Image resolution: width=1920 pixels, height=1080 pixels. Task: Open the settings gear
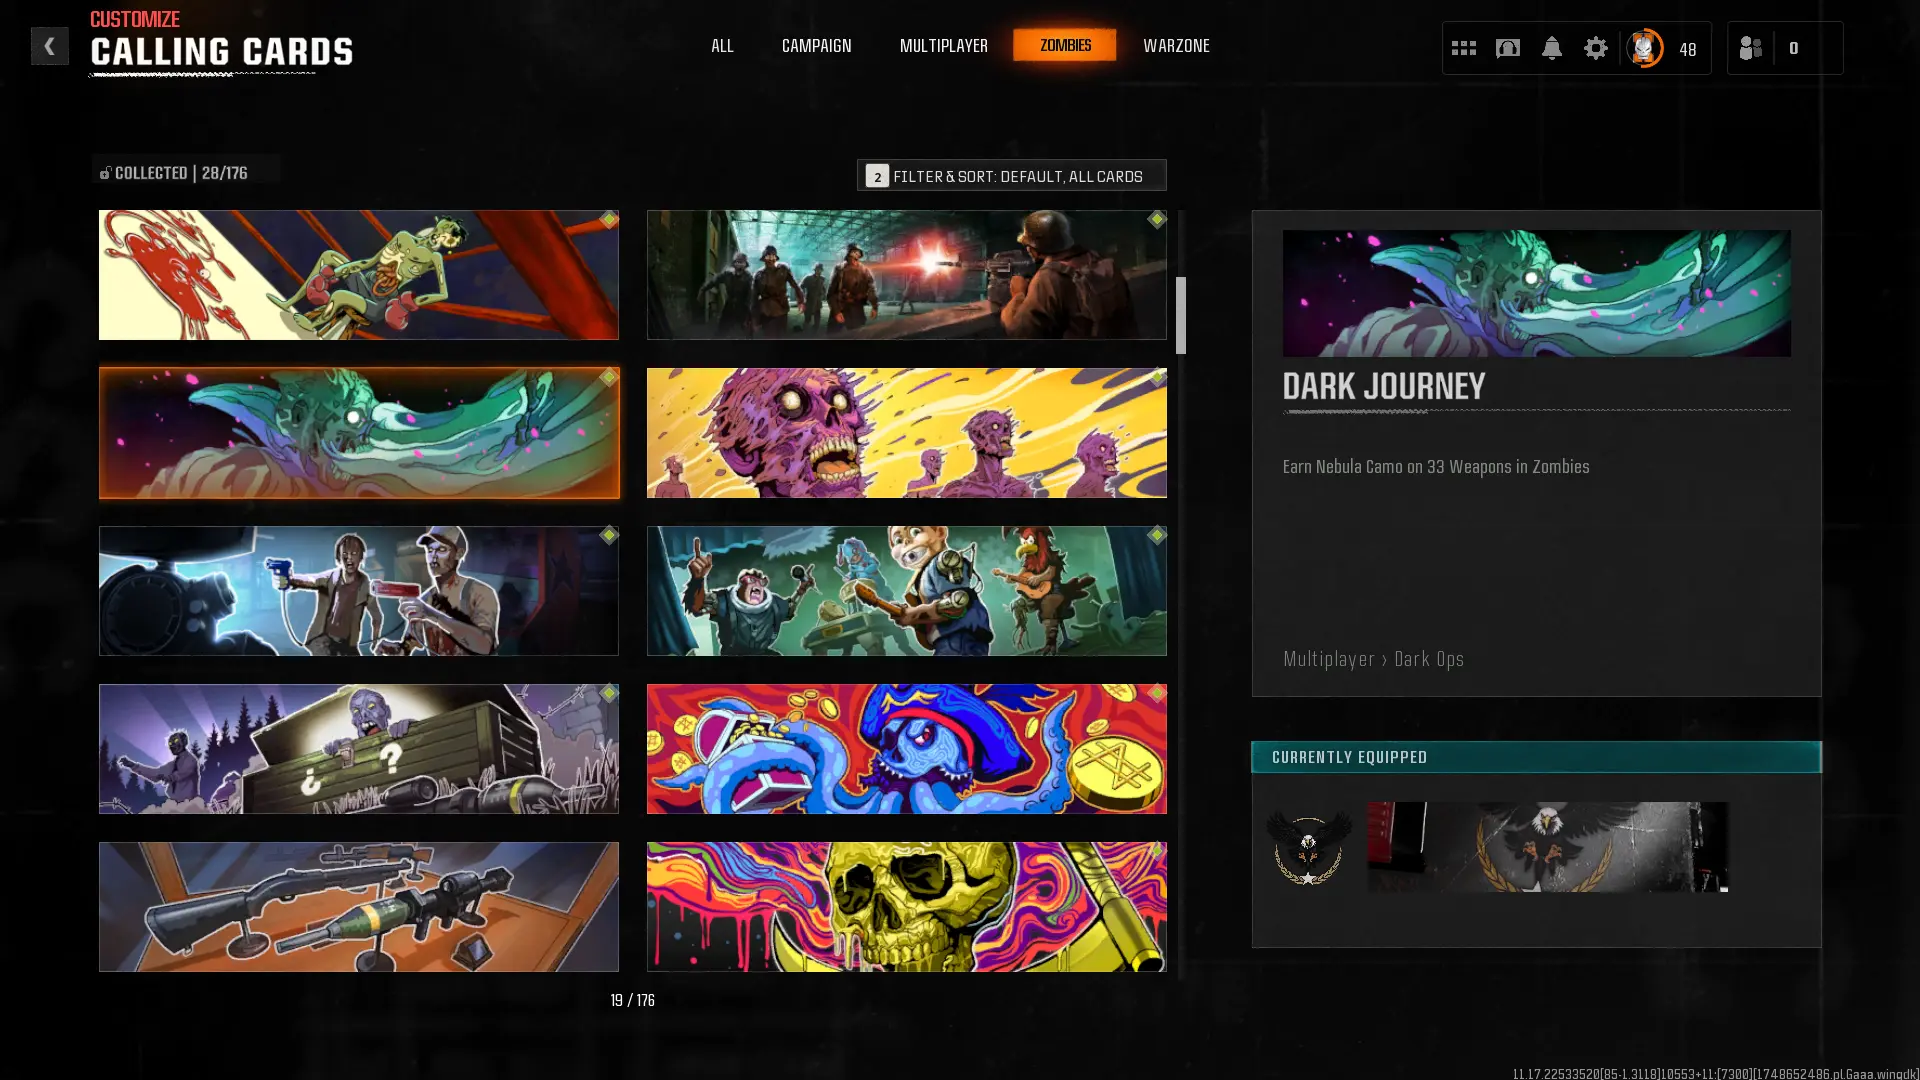[x=1595, y=48]
